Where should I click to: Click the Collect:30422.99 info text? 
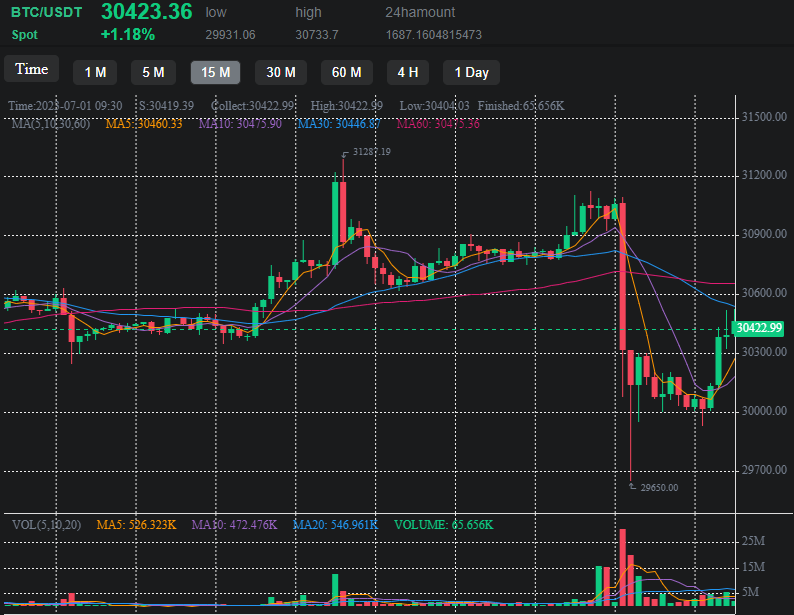tap(252, 106)
